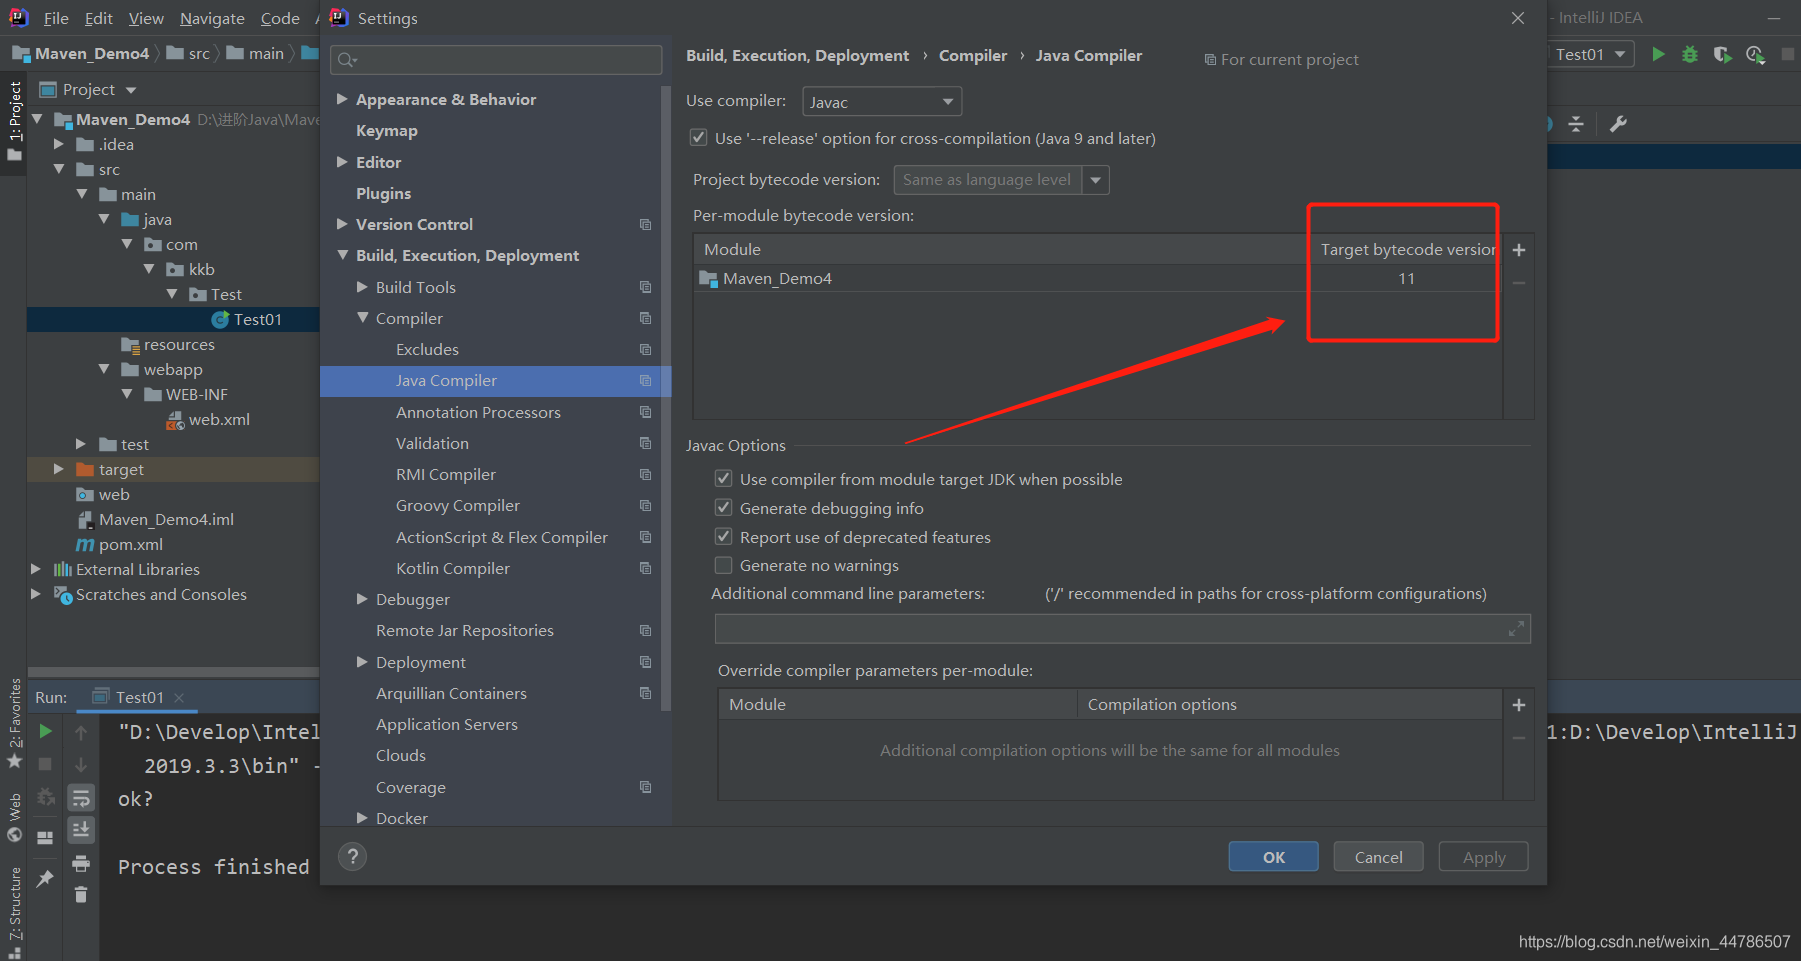1801x961 pixels.
Task: Open the File menu
Action: tap(56, 18)
